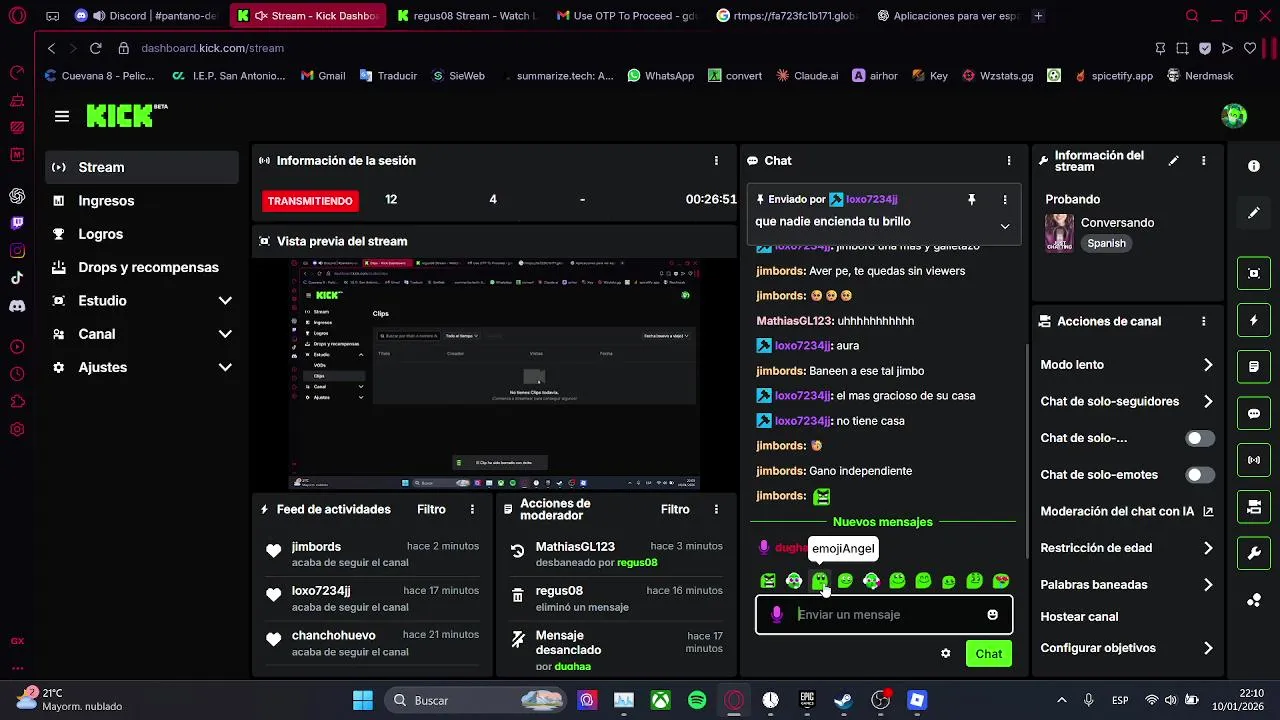
Task: Click the pencil icon in right rail
Action: [x=1254, y=213]
